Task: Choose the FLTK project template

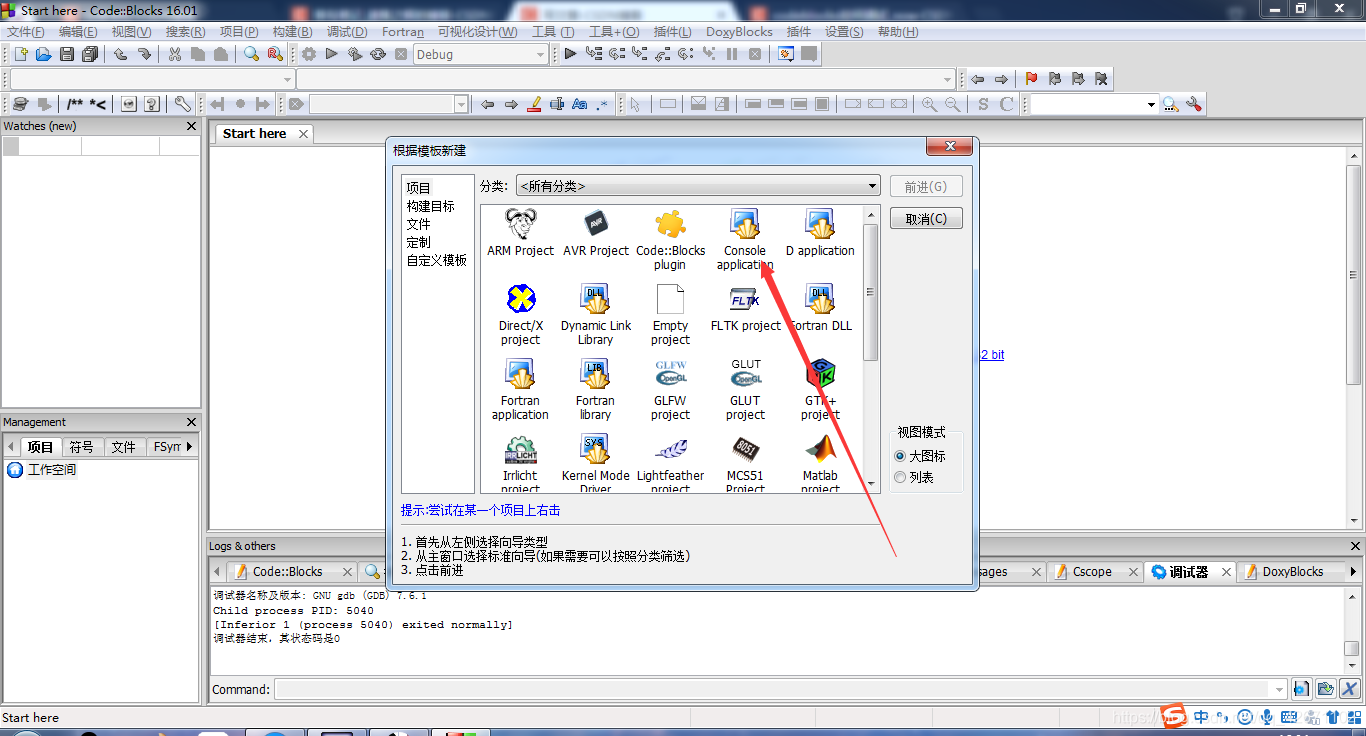Action: click(x=745, y=308)
